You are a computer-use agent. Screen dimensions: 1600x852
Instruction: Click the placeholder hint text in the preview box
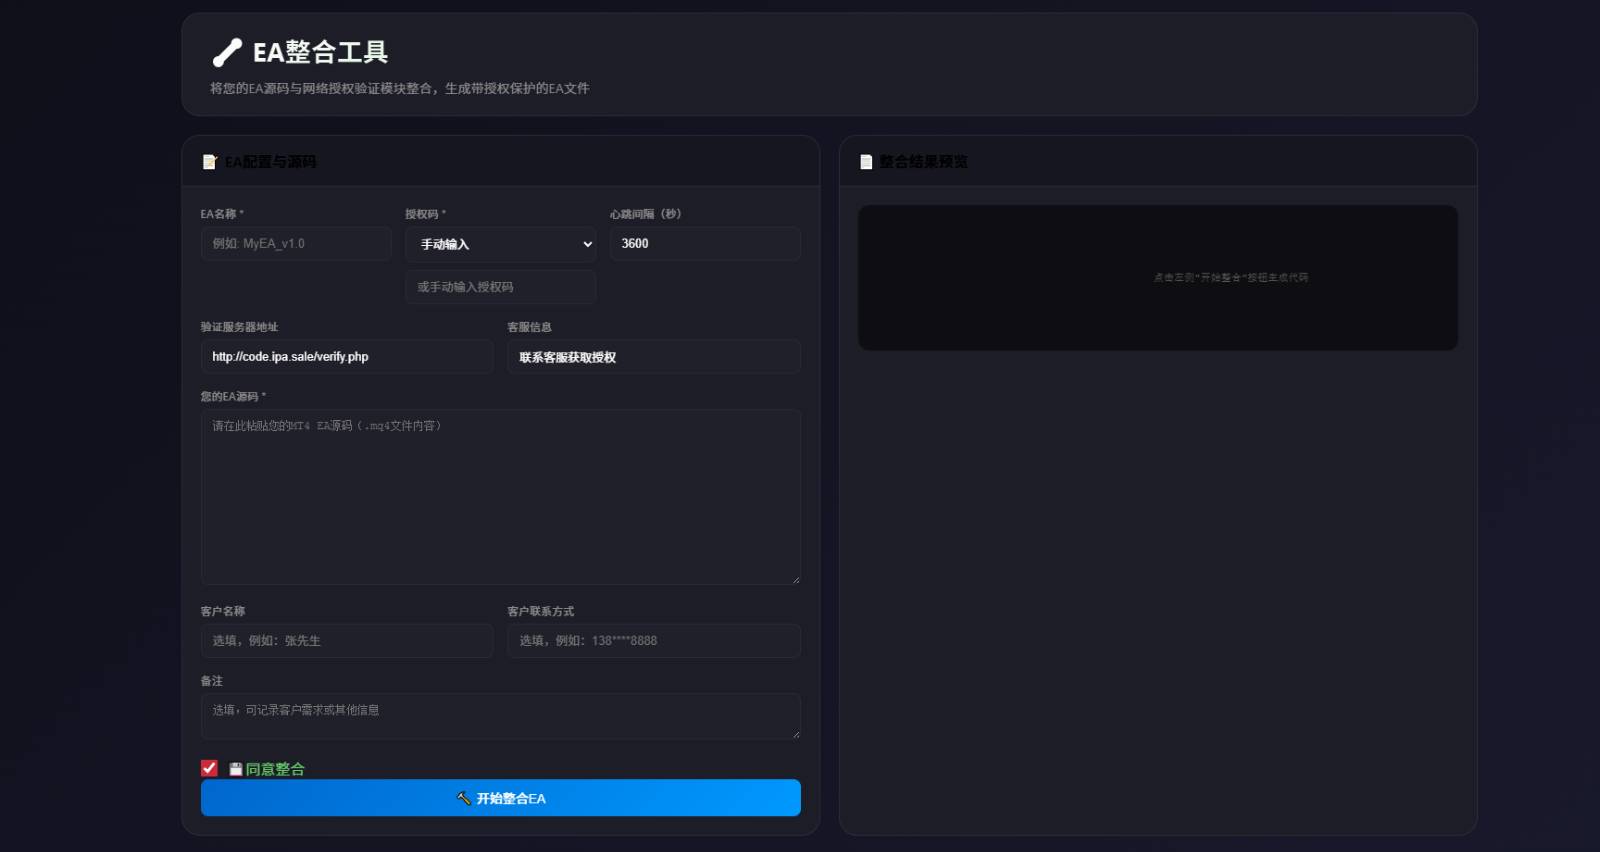1231,278
